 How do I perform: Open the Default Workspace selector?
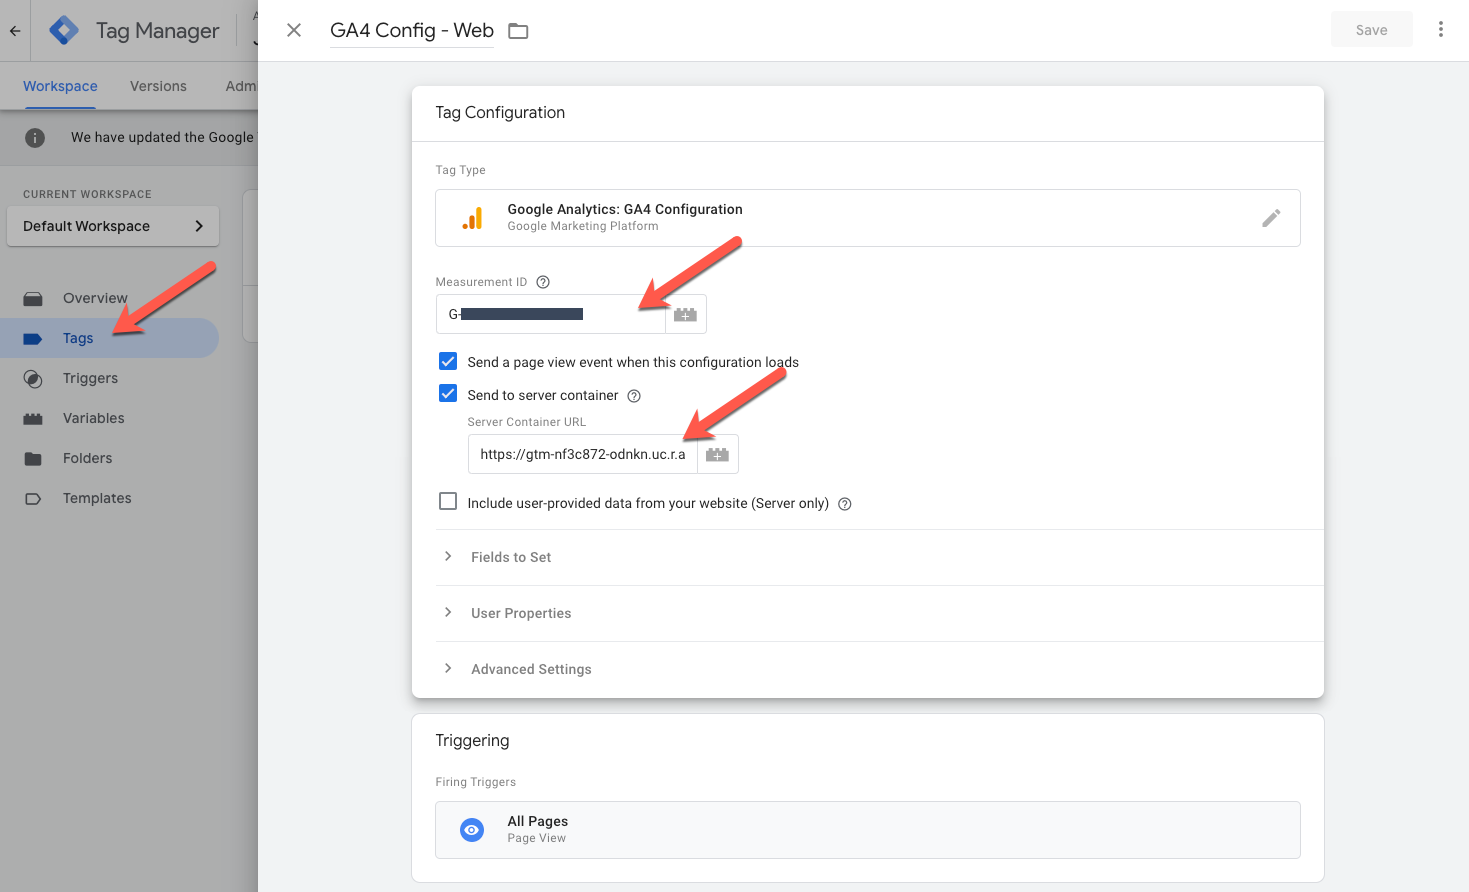tap(113, 226)
